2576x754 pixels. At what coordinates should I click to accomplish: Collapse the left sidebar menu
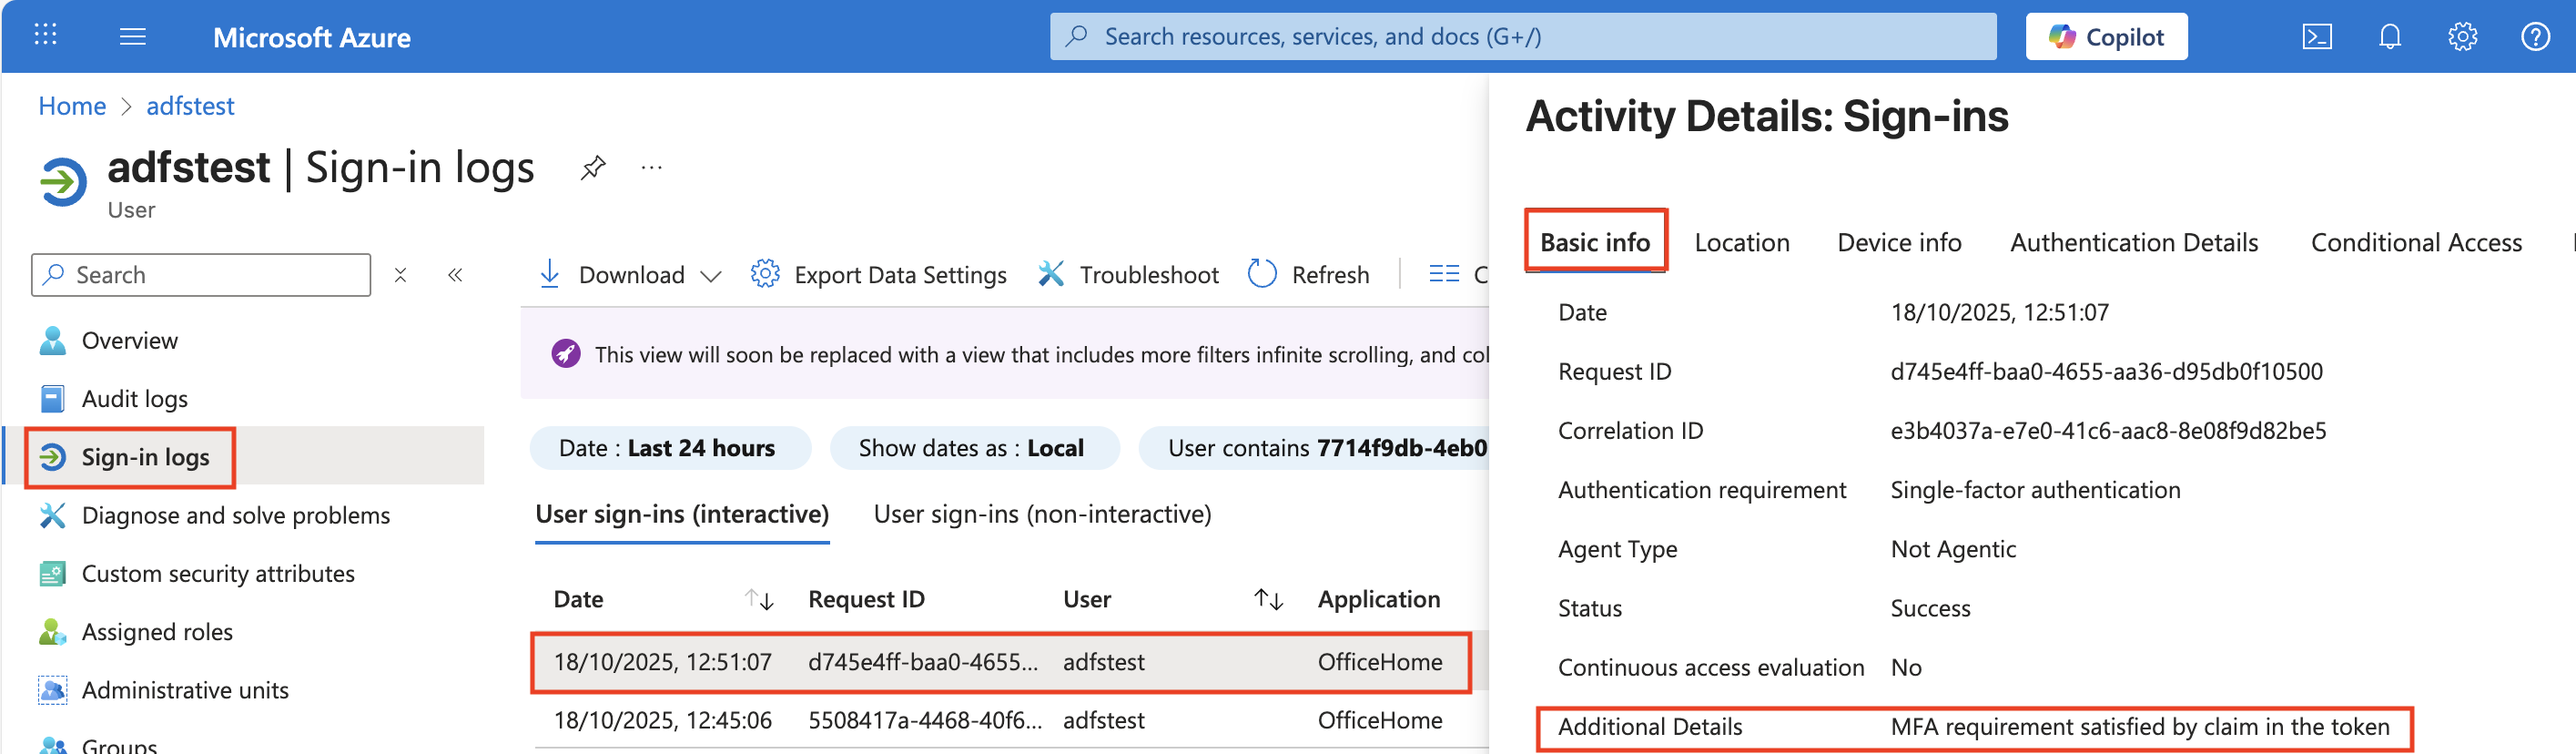tap(455, 275)
